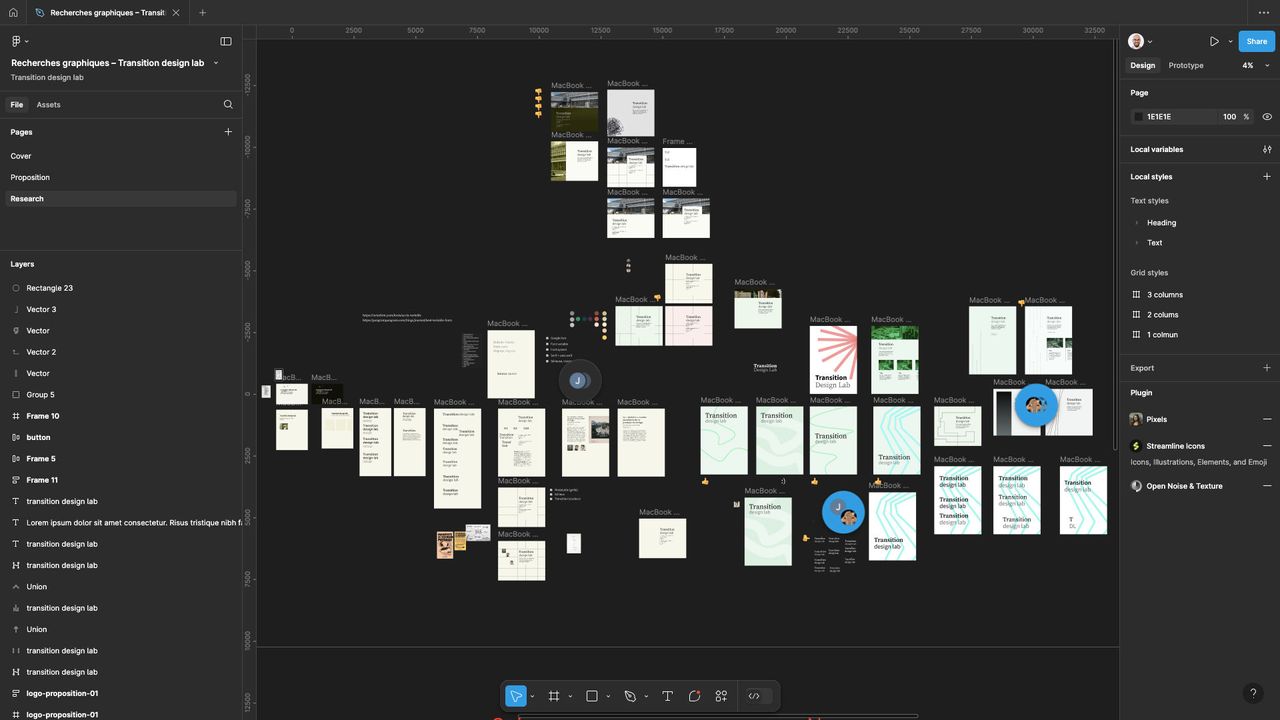Switch to the Prototype tab
Image resolution: width=1280 pixels, height=720 pixels.
click(x=1186, y=66)
